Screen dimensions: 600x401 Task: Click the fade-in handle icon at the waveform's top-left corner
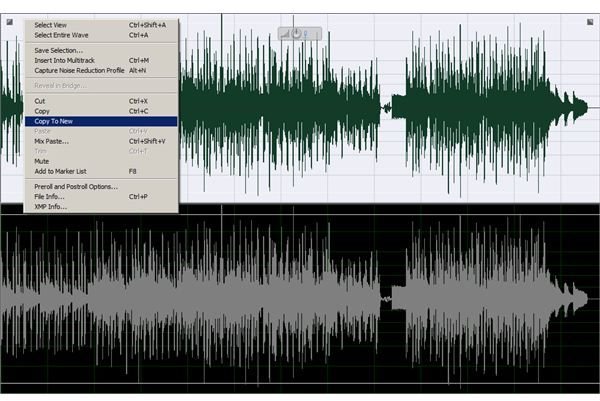click(x=10, y=22)
